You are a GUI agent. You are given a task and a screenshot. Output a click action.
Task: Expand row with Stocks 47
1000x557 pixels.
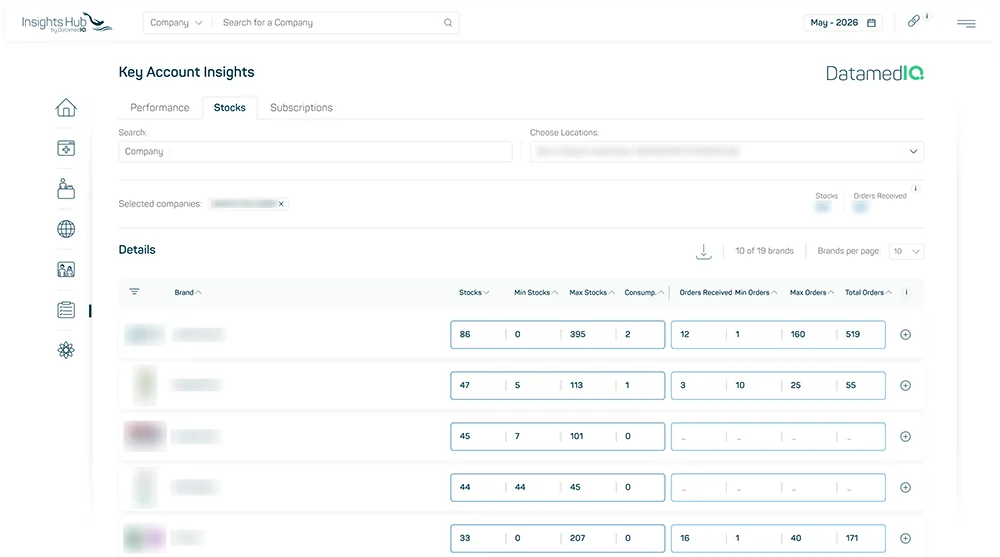point(905,385)
